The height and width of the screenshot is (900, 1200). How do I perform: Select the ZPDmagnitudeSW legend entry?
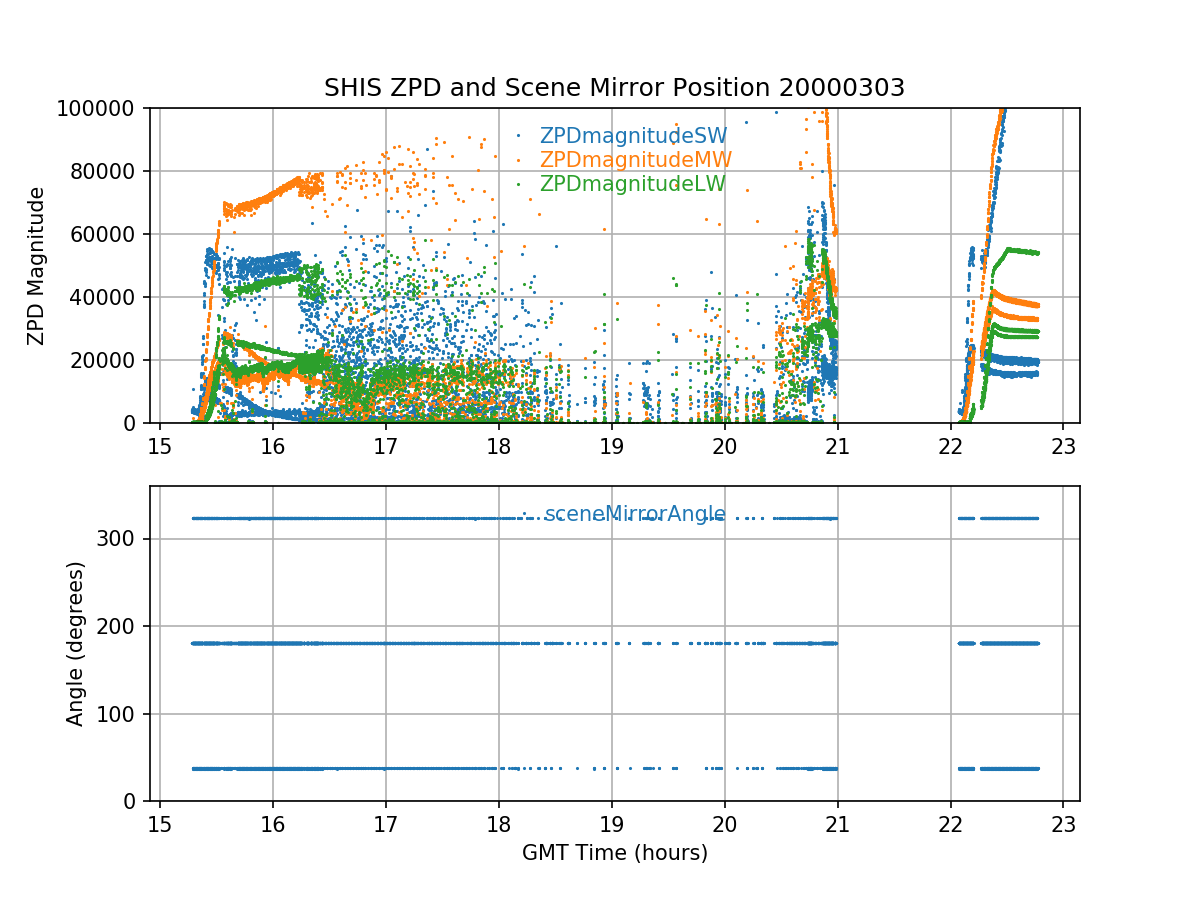(x=633, y=136)
